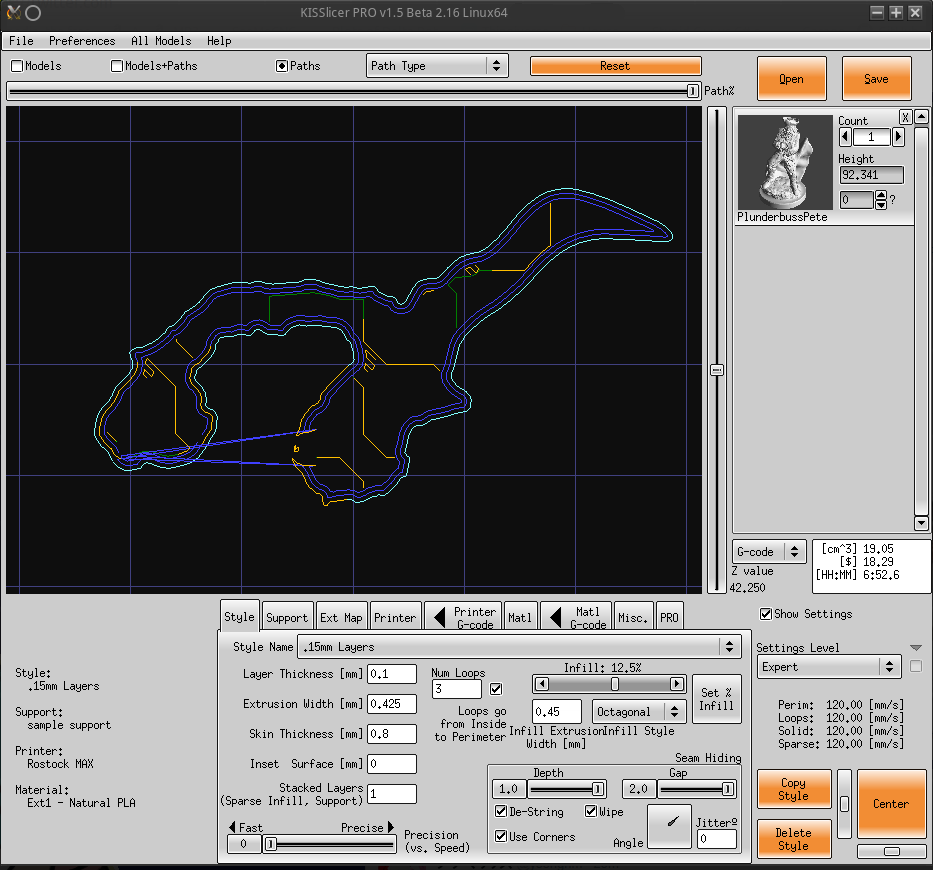The width and height of the screenshot is (933, 870).
Task: Click the Path% slider handle
Action: [692, 91]
